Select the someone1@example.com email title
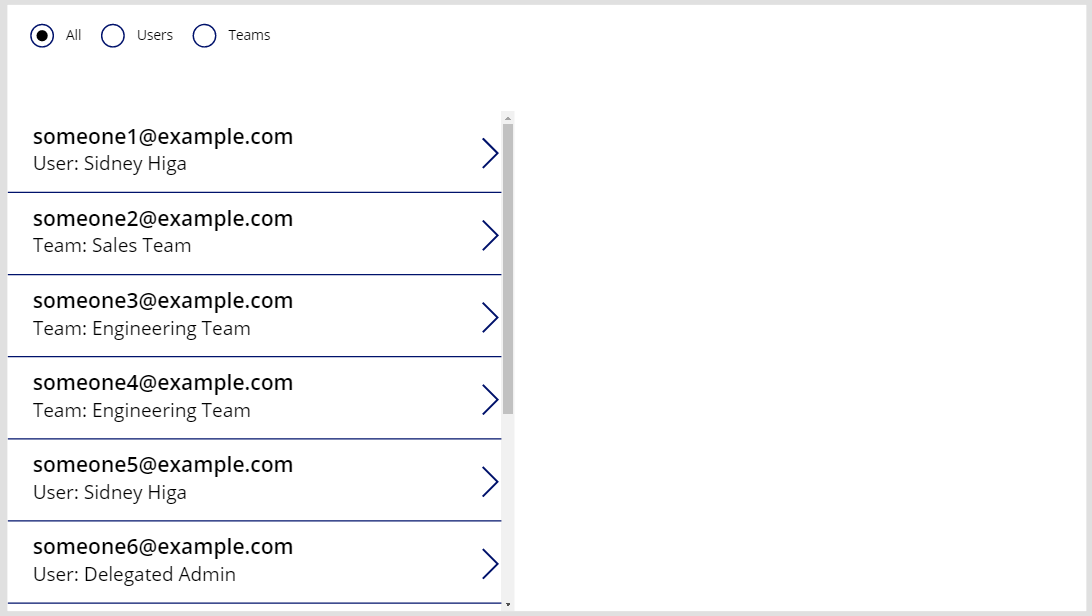The width and height of the screenshot is (1092, 616). (x=163, y=136)
